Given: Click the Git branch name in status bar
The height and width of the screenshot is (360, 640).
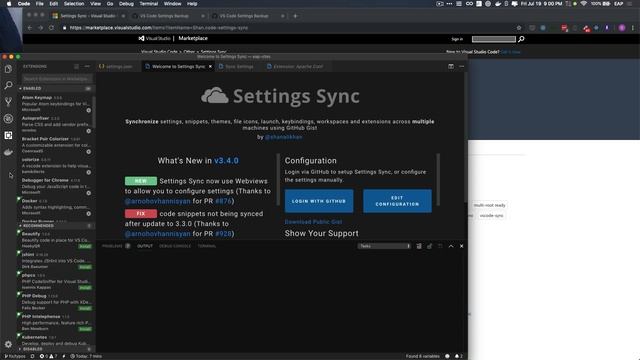Looking at the screenshot, I should coord(15,356).
